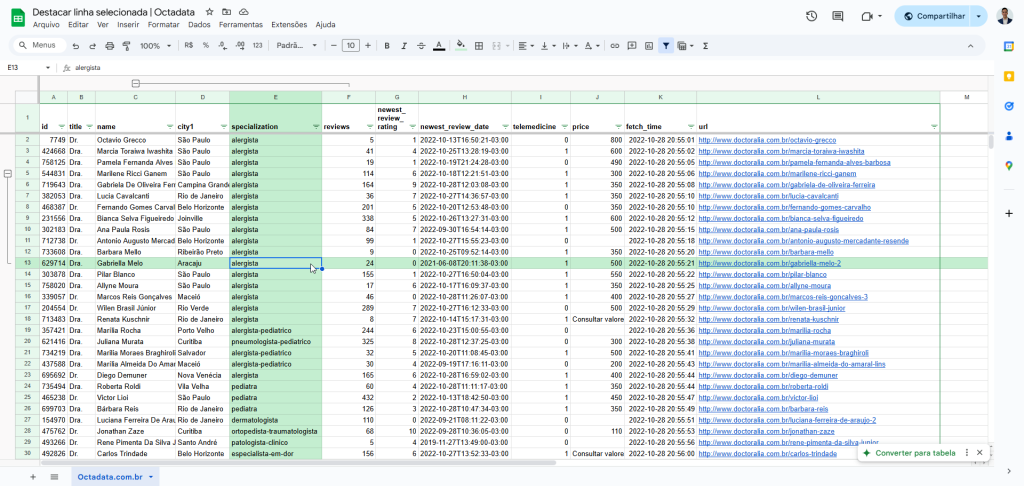Open text rotation dropdown

pos(592,46)
